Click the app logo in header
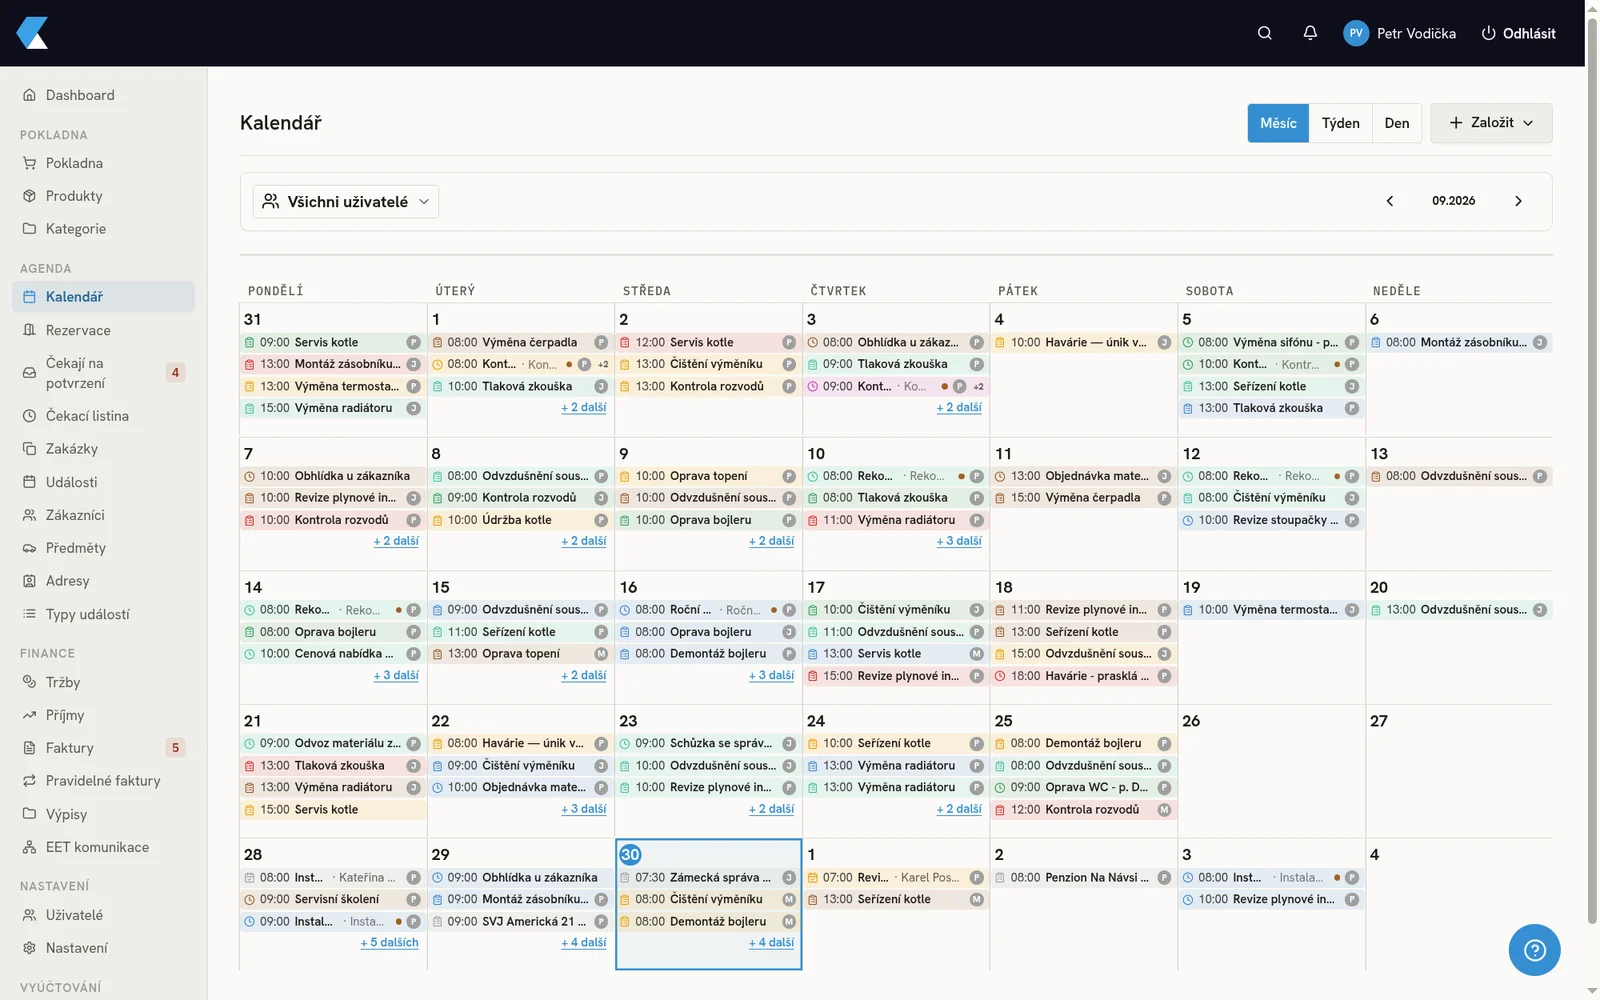Screen dimensions: 1600x1000 32,33
